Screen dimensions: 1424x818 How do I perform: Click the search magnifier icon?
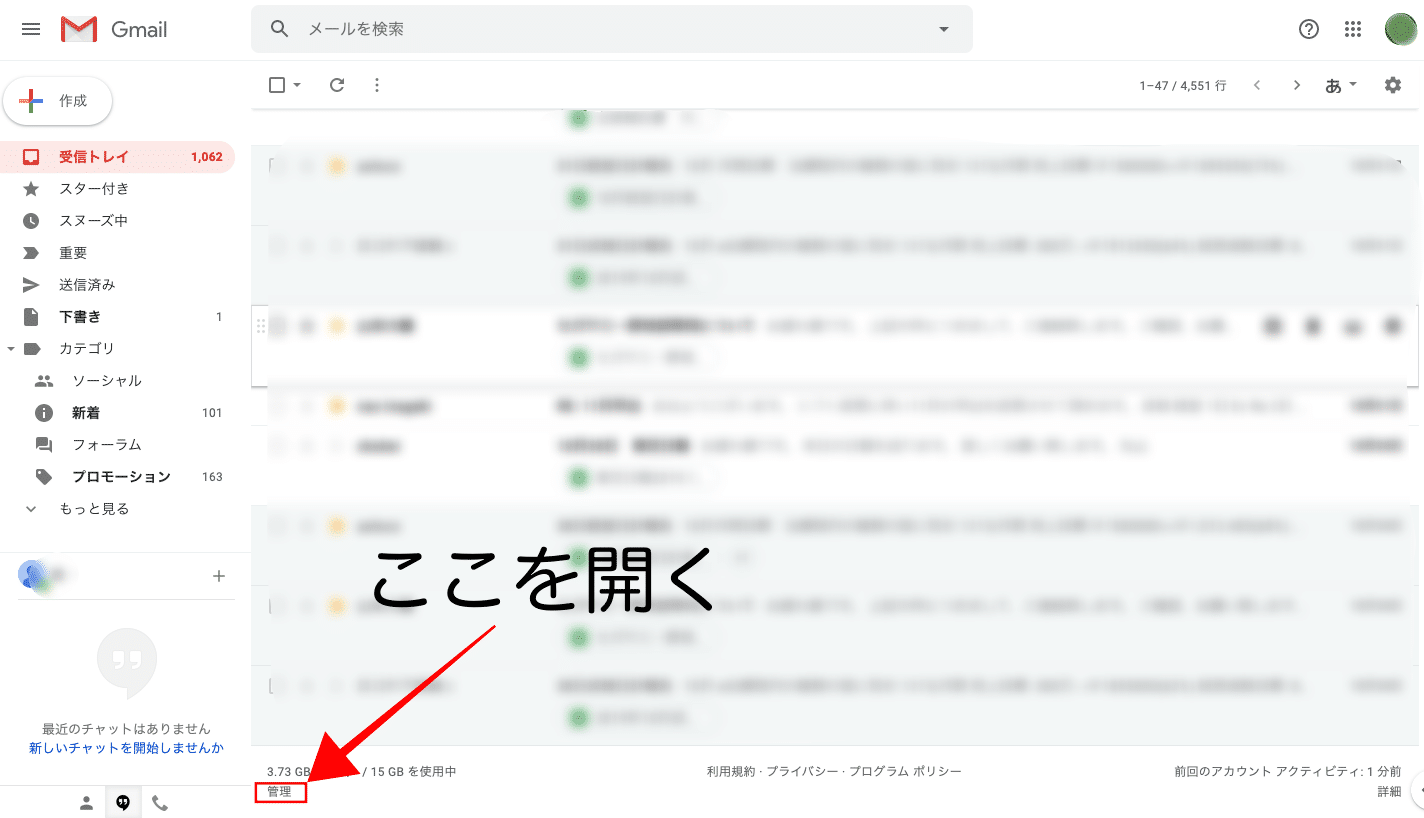click(279, 29)
